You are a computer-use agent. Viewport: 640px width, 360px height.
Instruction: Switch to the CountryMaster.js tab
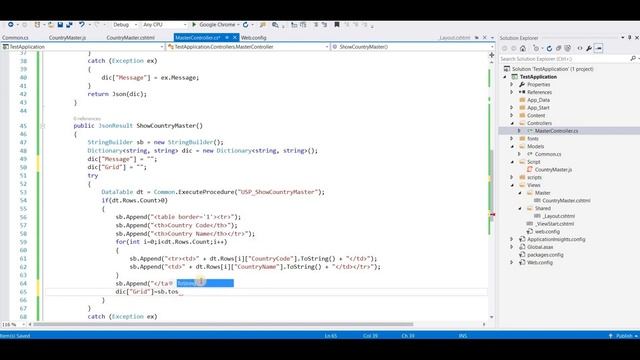coord(67,38)
